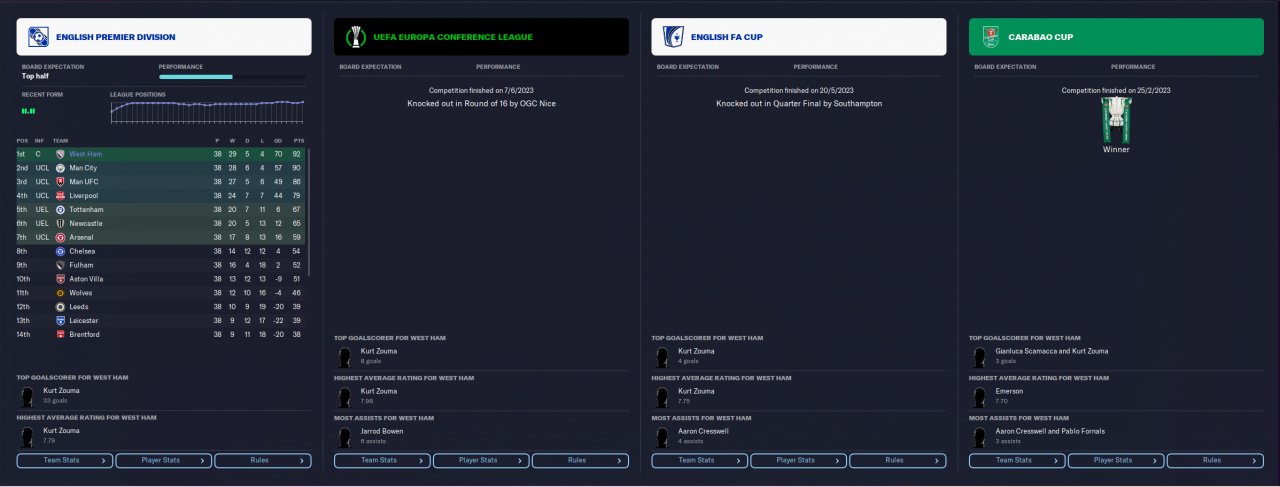
Task: Open Player Stats for English Premier Division
Action: coord(163,461)
